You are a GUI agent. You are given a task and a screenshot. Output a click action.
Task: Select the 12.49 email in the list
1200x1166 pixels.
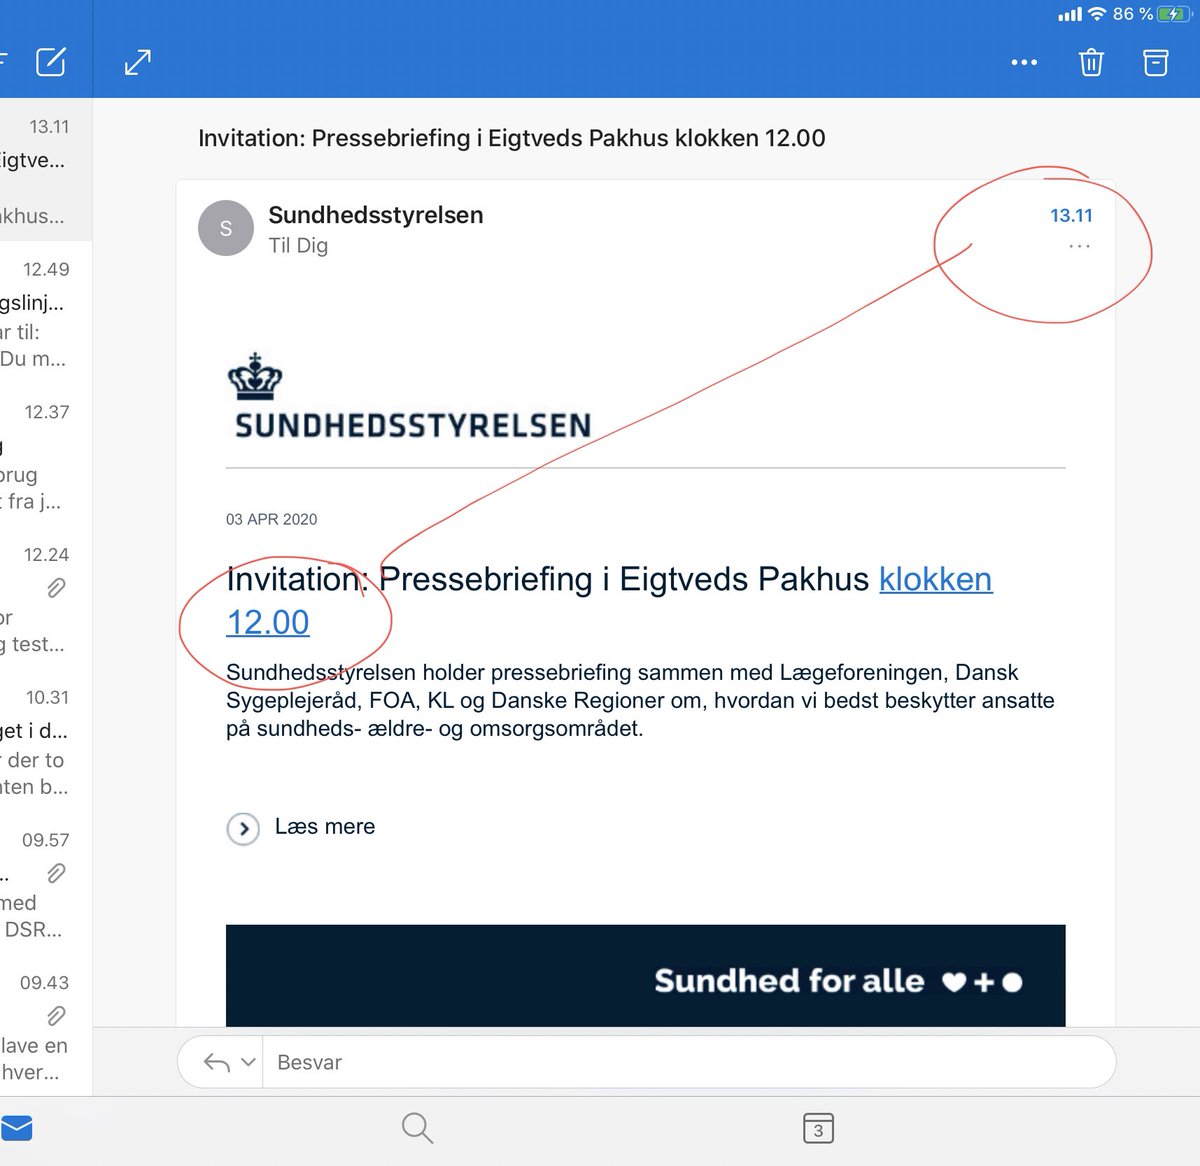coord(46,313)
